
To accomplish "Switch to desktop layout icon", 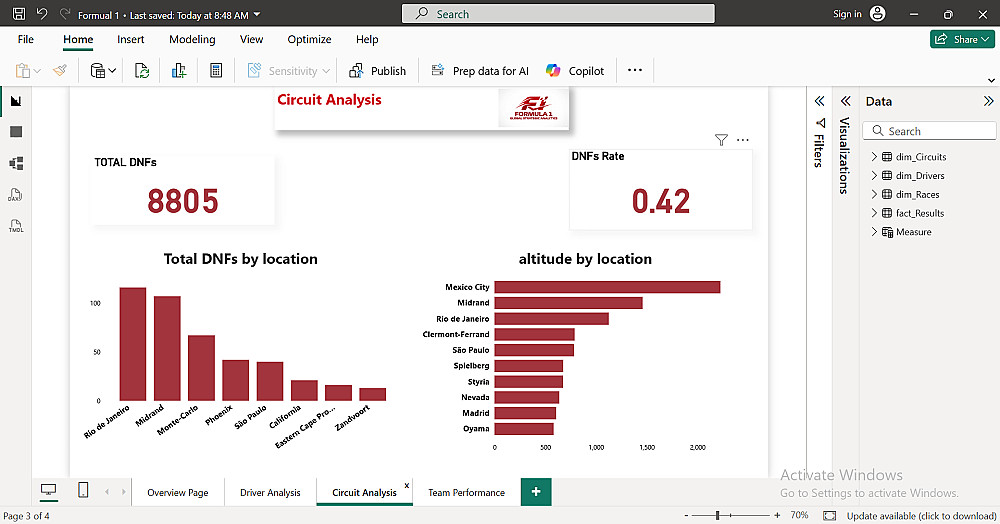I will coord(48,490).
